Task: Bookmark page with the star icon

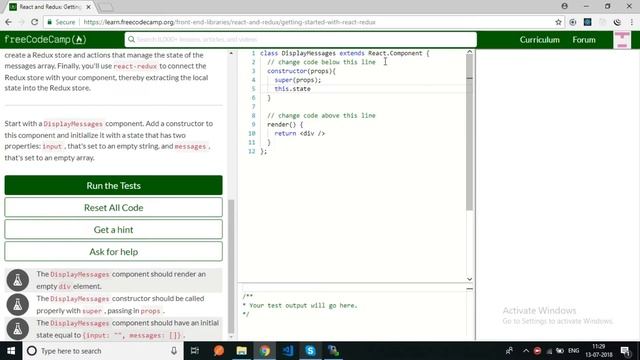Action: [558, 22]
